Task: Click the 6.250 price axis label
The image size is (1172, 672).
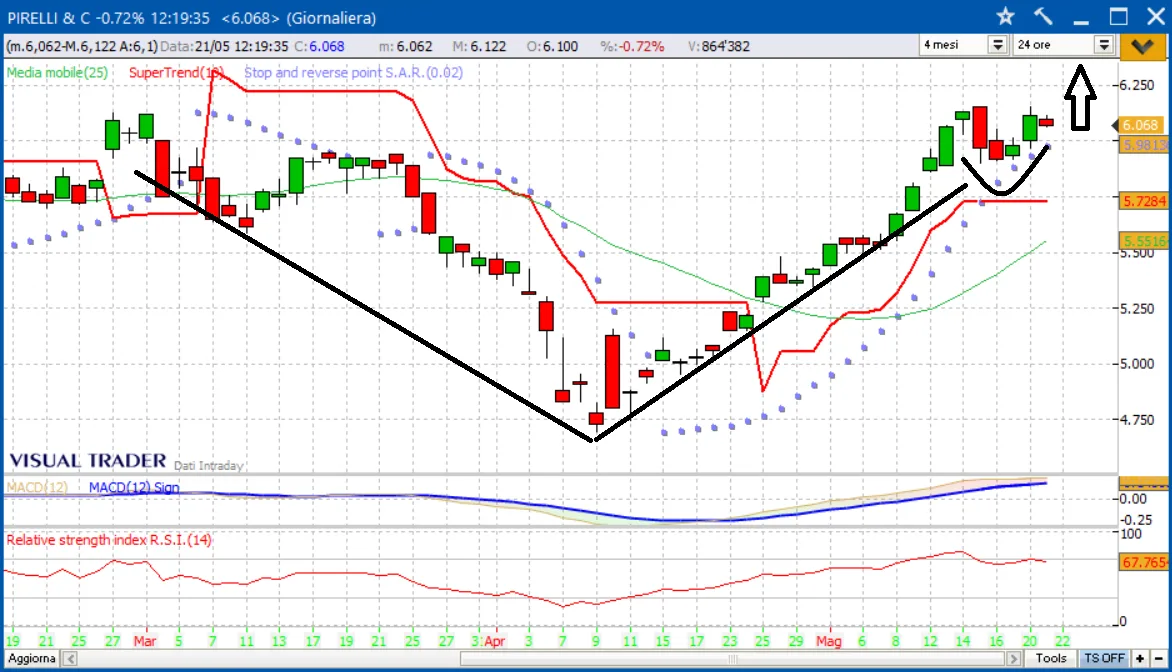Action: (1137, 85)
